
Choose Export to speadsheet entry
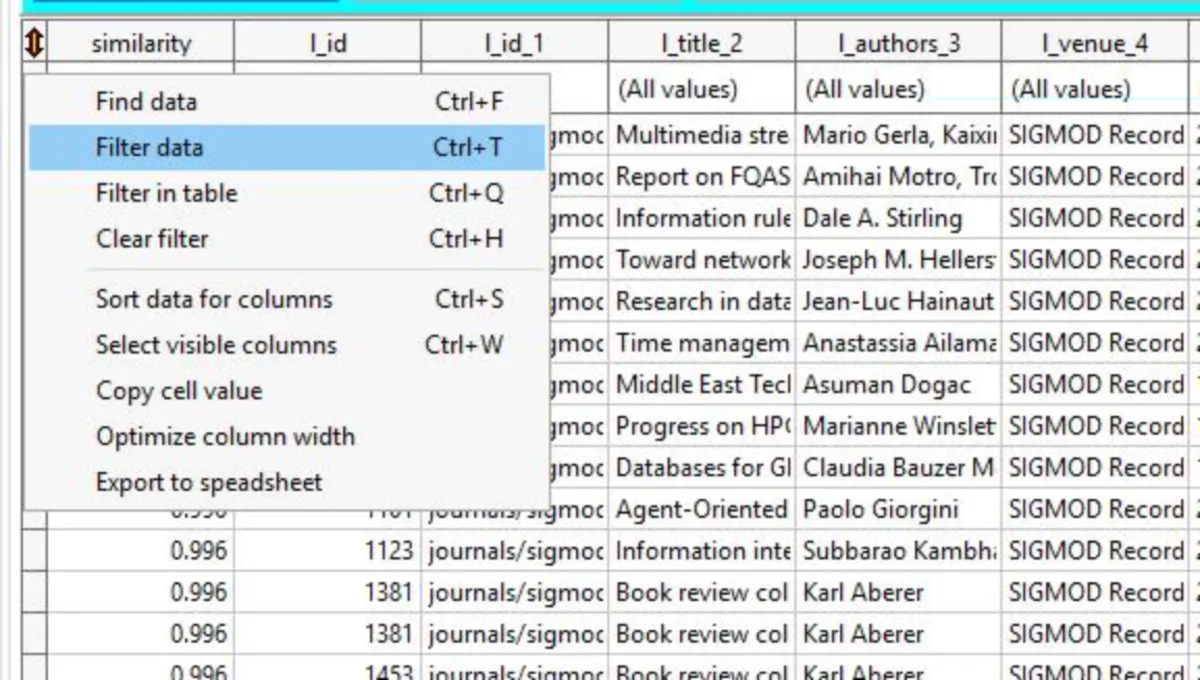287,484
